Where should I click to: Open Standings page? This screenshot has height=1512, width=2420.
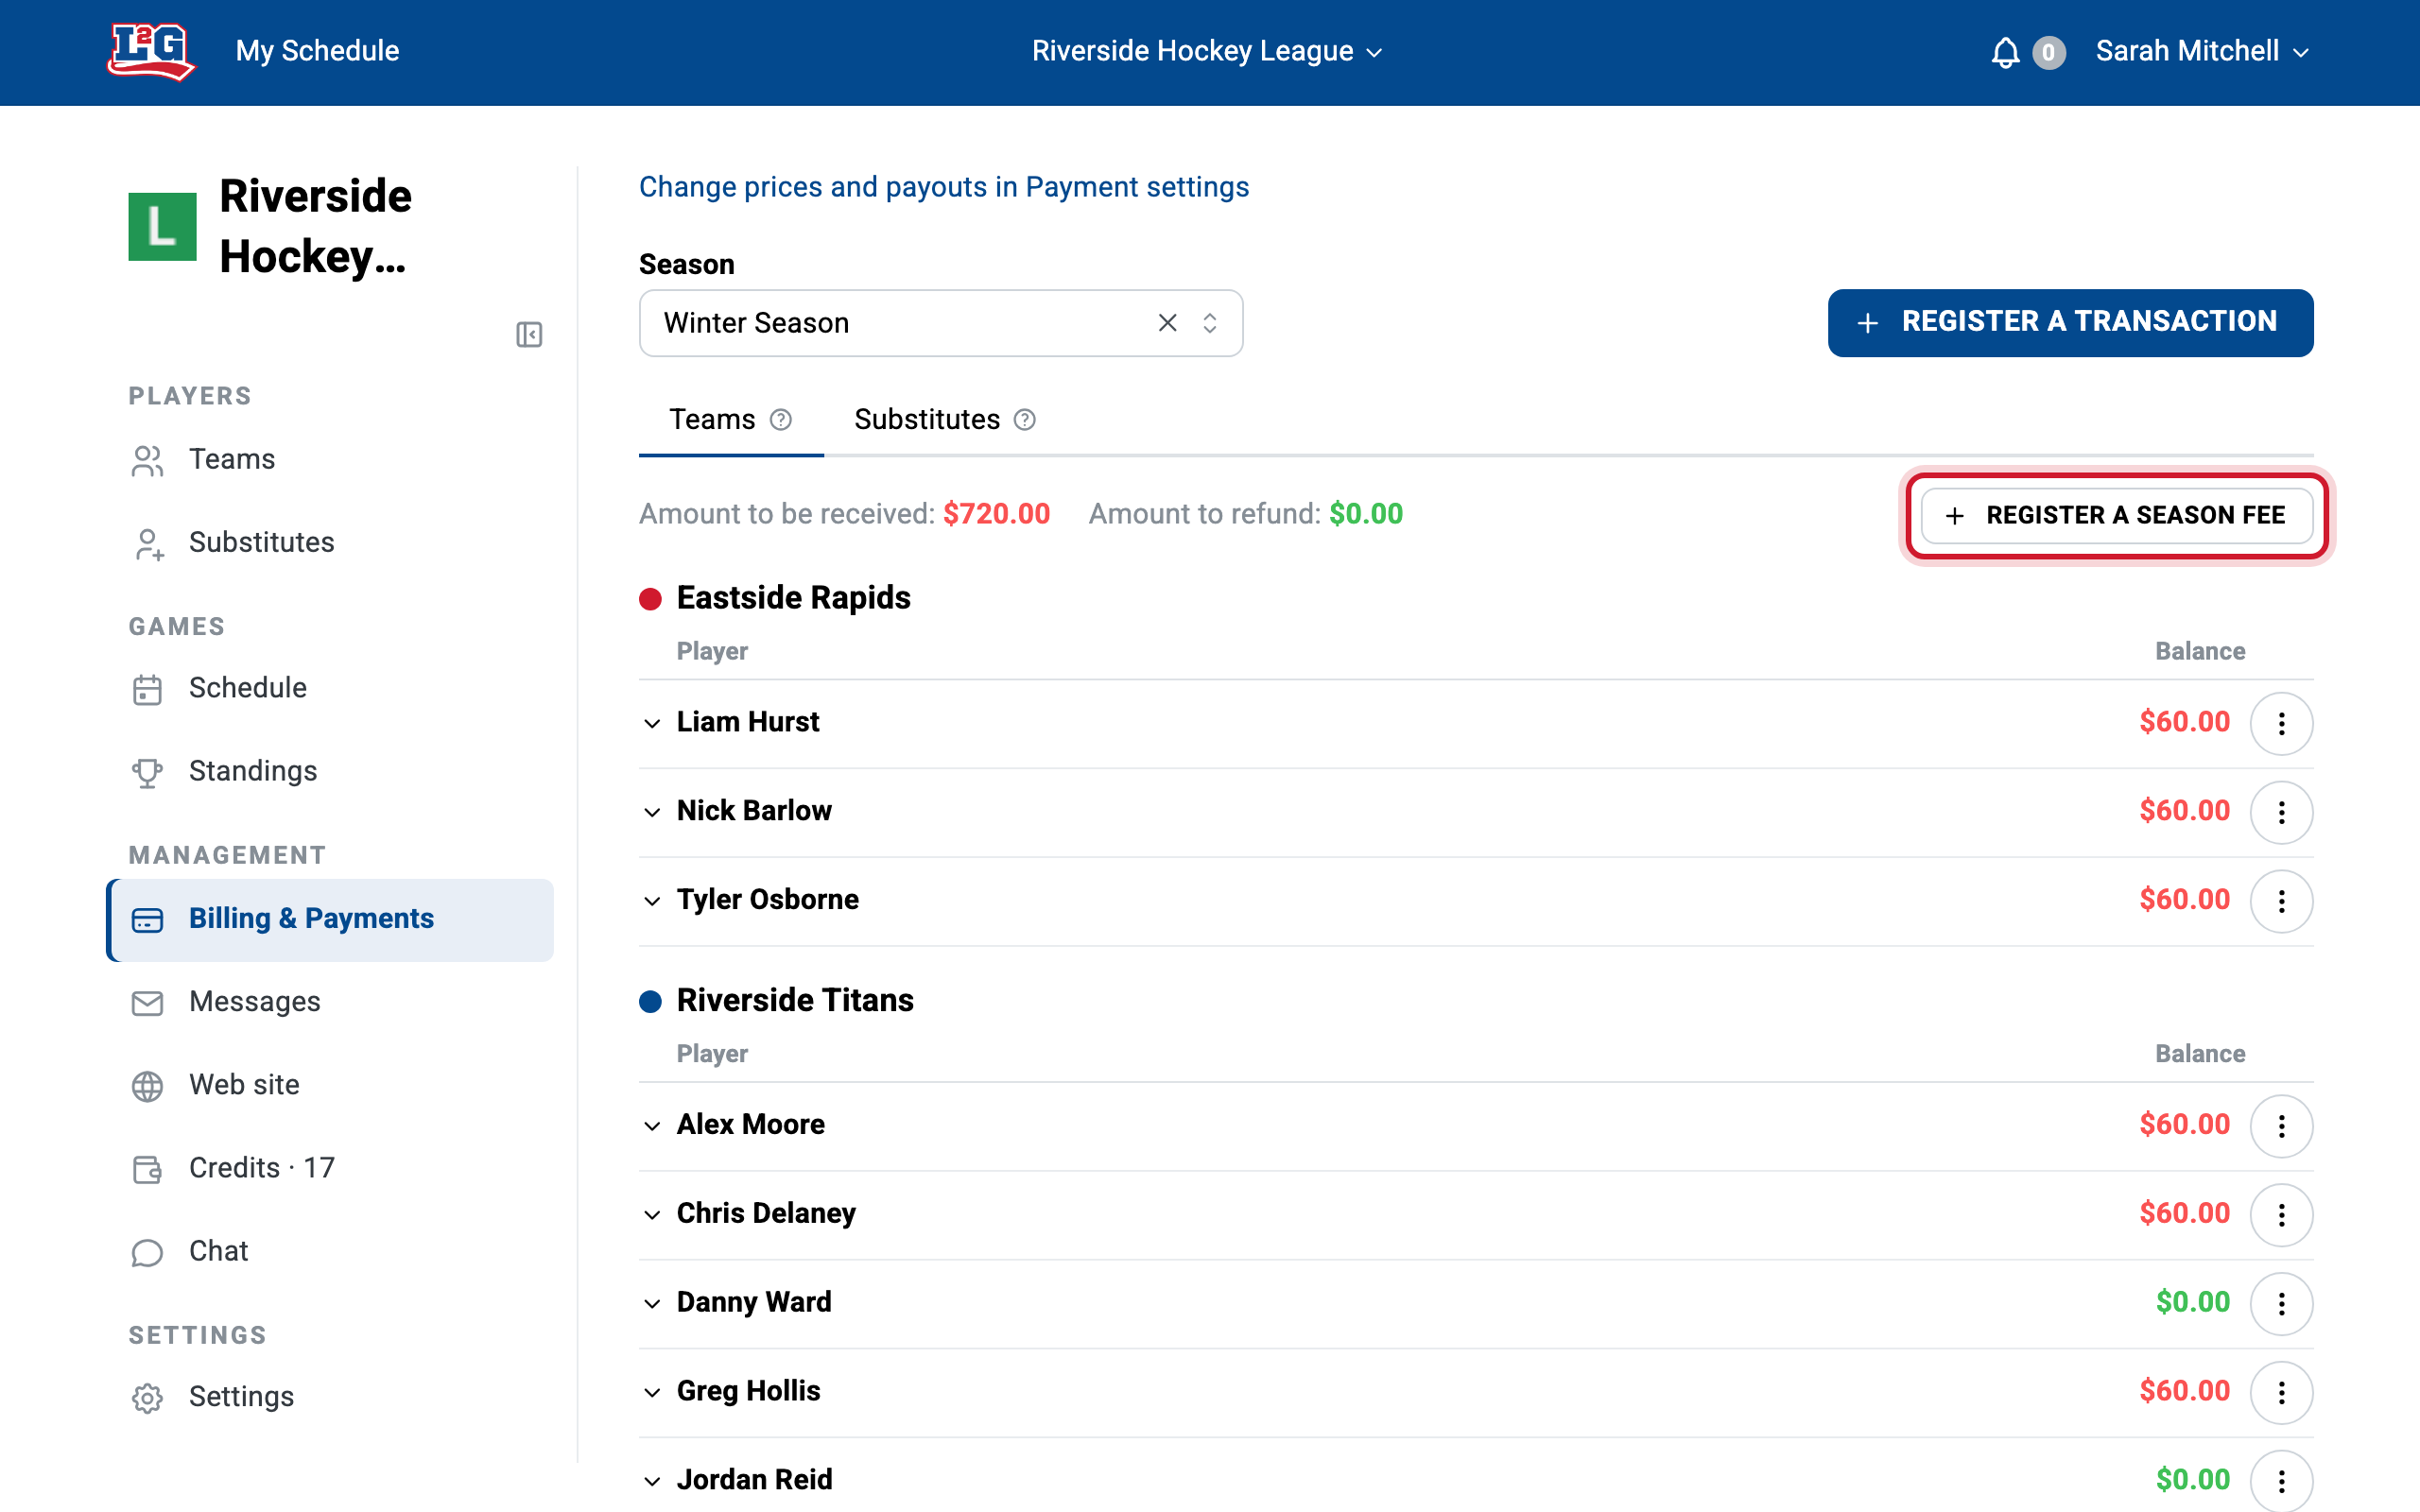point(331,771)
